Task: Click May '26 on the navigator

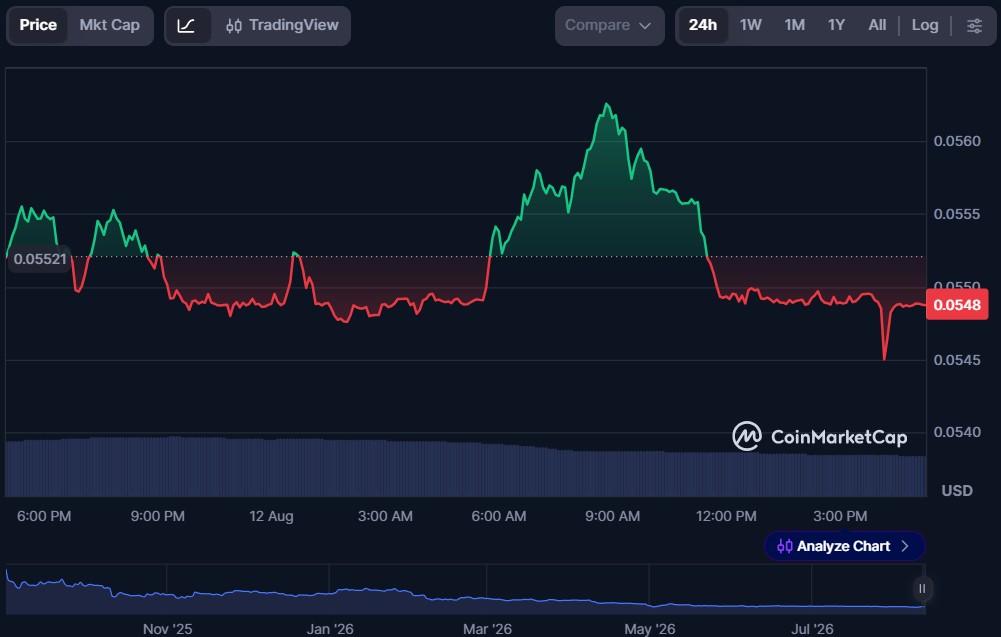Action: (649, 629)
